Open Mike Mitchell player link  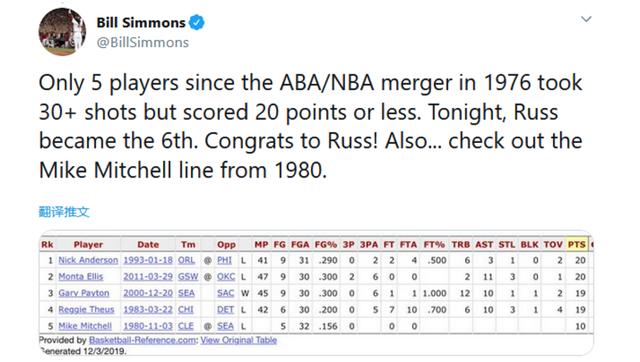(85, 326)
